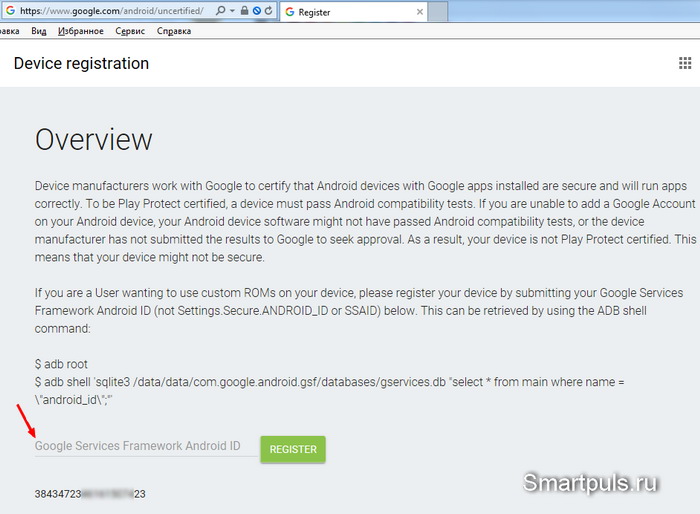The height and width of the screenshot is (514, 700).
Task: Click the google.com URL in address bar
Action: click(x=112, y=11)
